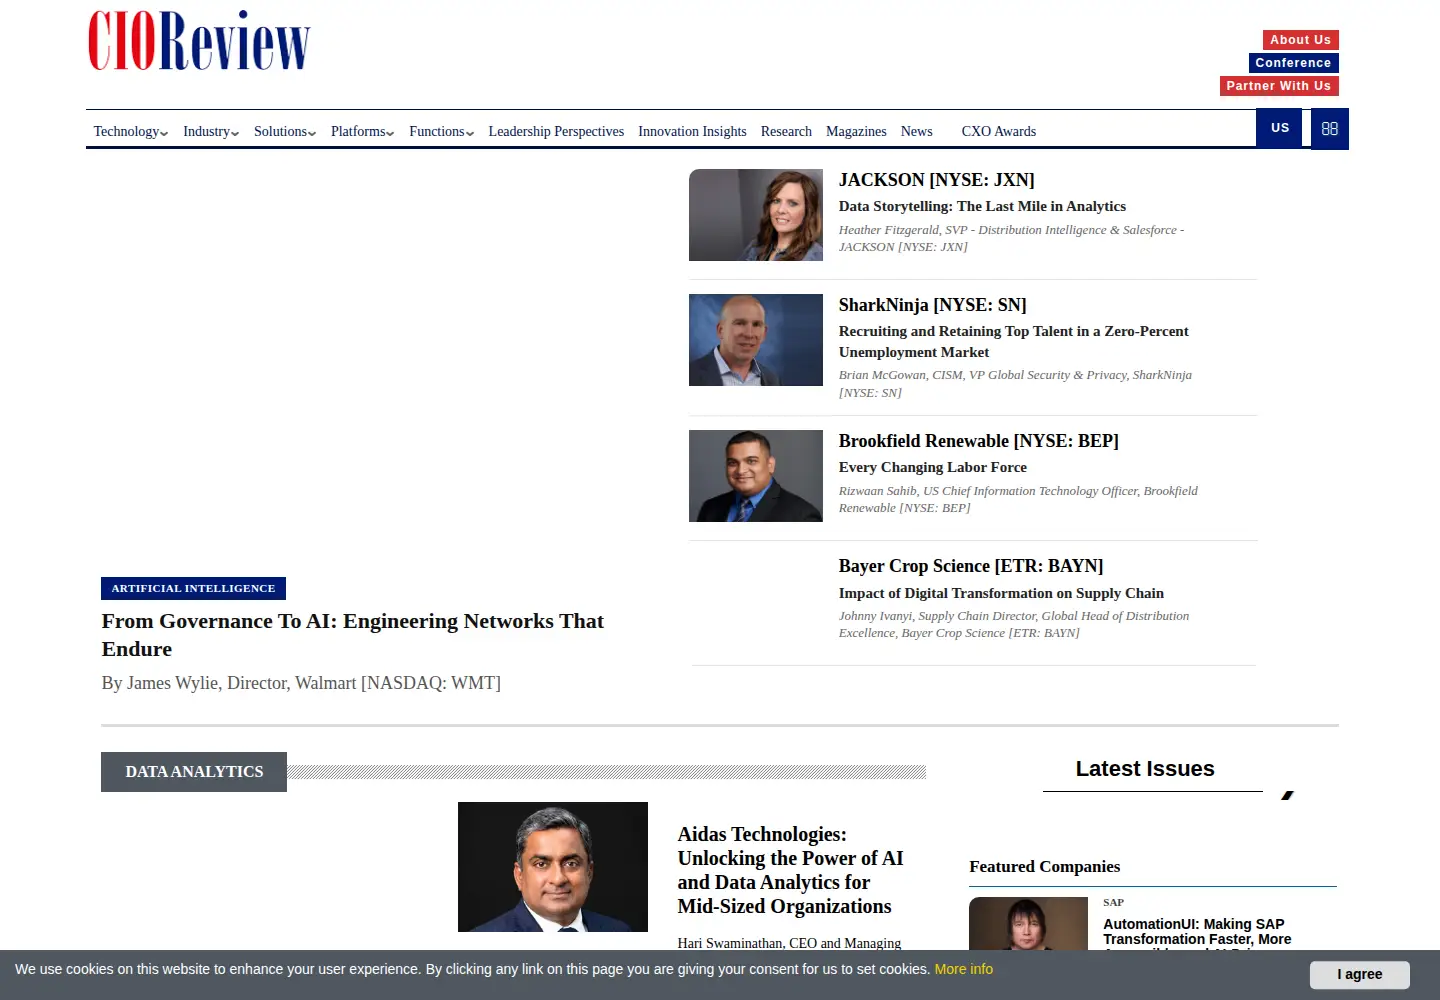Read Data Storytelling: The Last Mile article
The width and height of the screenshot is (1440, 1000).
coord(982,206)
